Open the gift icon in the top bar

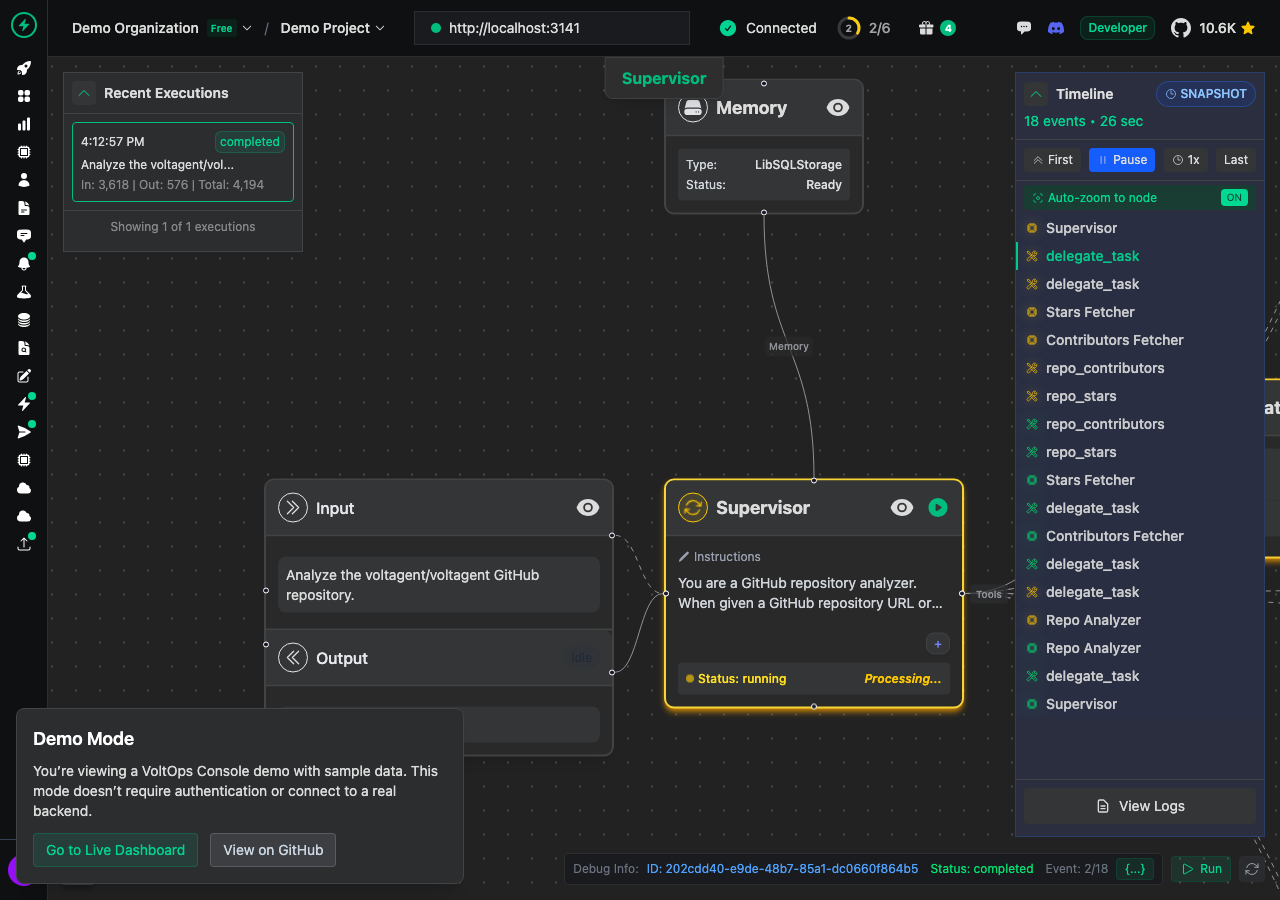[926, 28]
